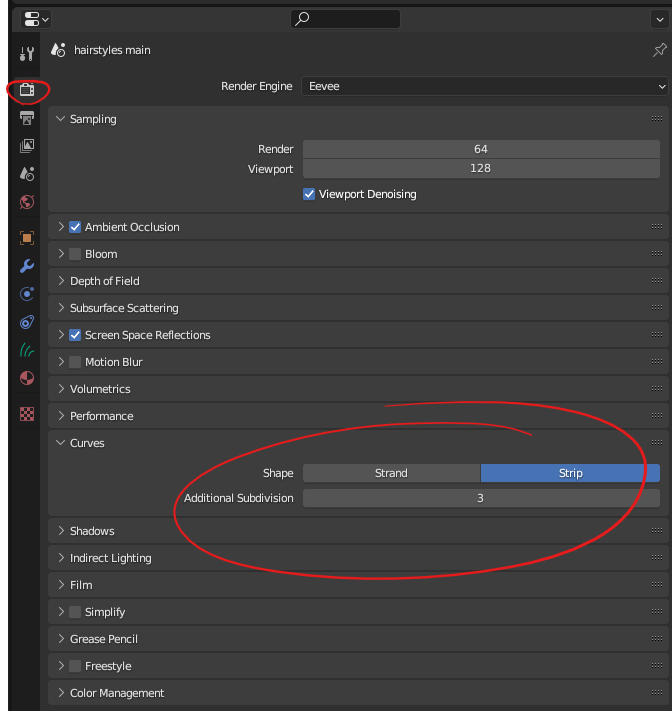Open the Object properties tab

27,238
